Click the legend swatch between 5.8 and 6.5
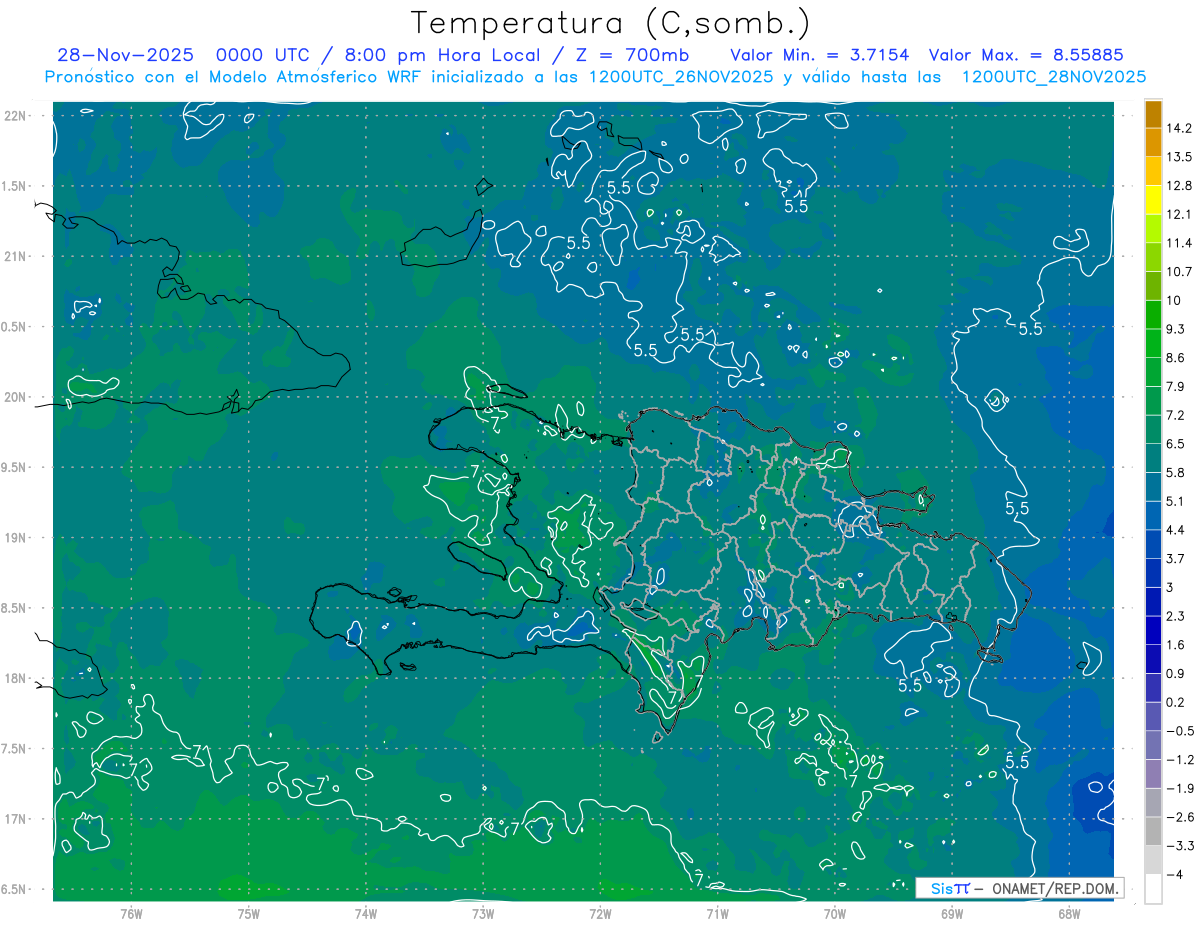Image resolution: width=1200 pixels, height=927 pixels. 1153,458
